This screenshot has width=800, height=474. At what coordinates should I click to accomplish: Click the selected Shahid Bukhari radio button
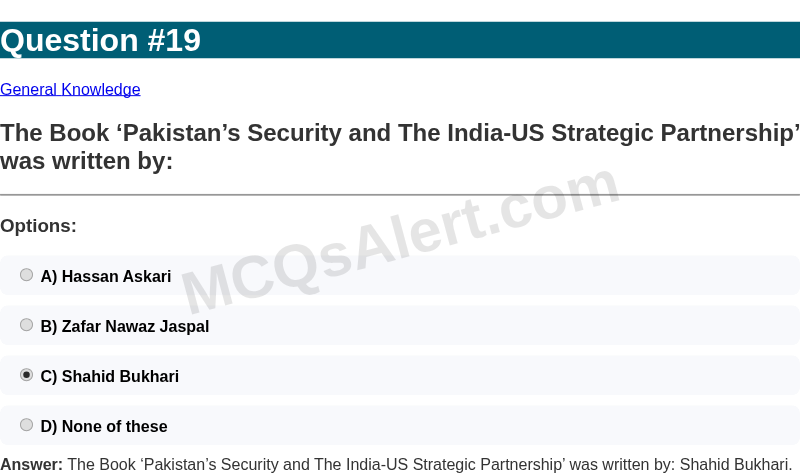27,375
